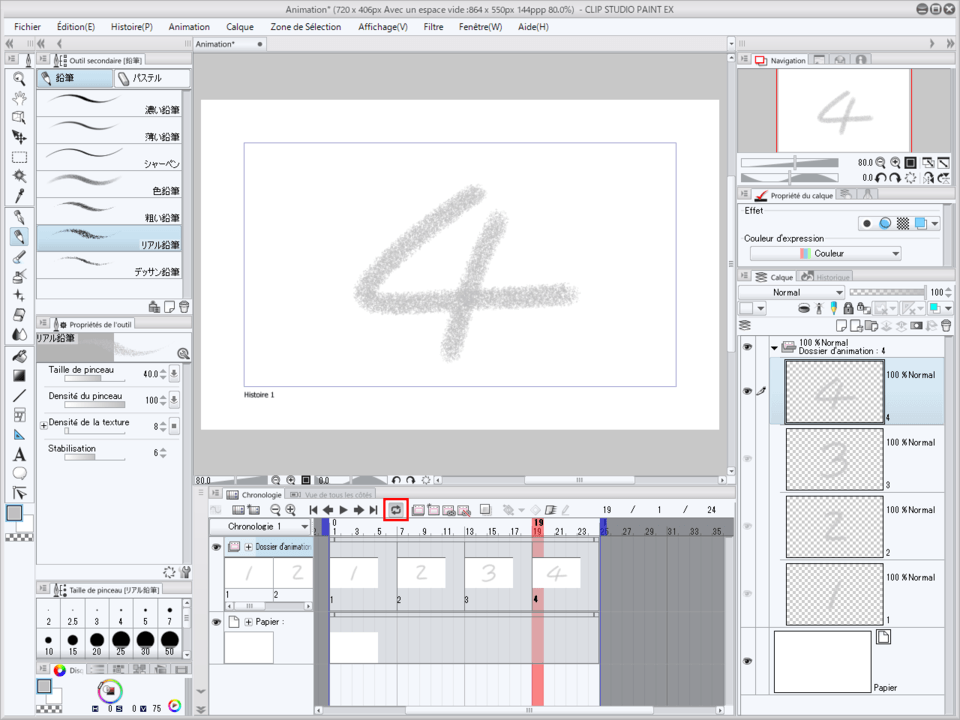Expand Dossier d'animation track in timeline

click(249, 547)
